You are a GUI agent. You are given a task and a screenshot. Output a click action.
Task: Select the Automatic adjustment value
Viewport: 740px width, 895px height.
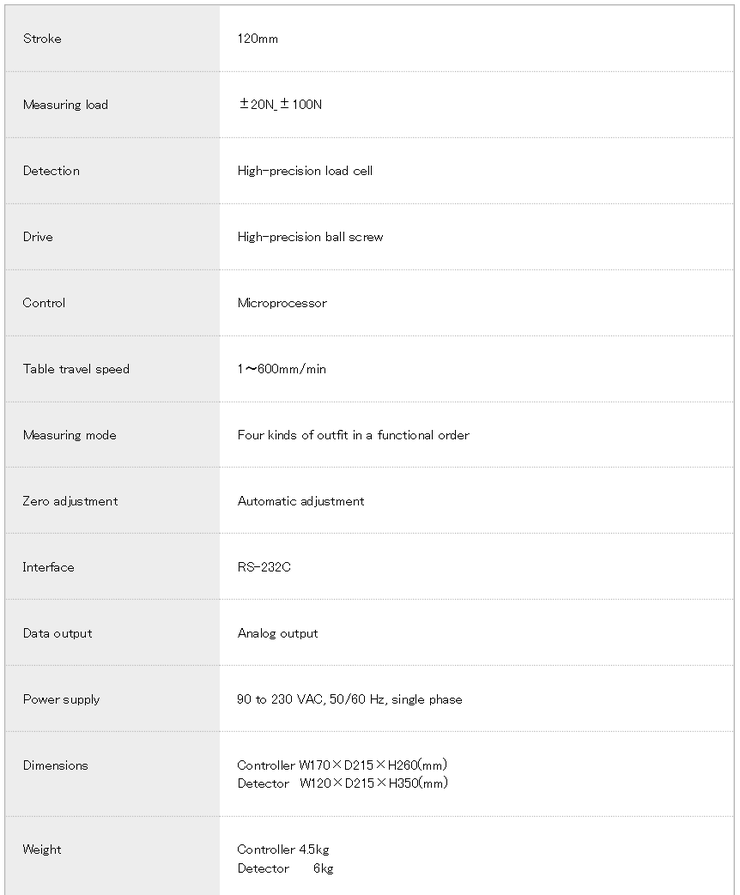click(301, 501)
